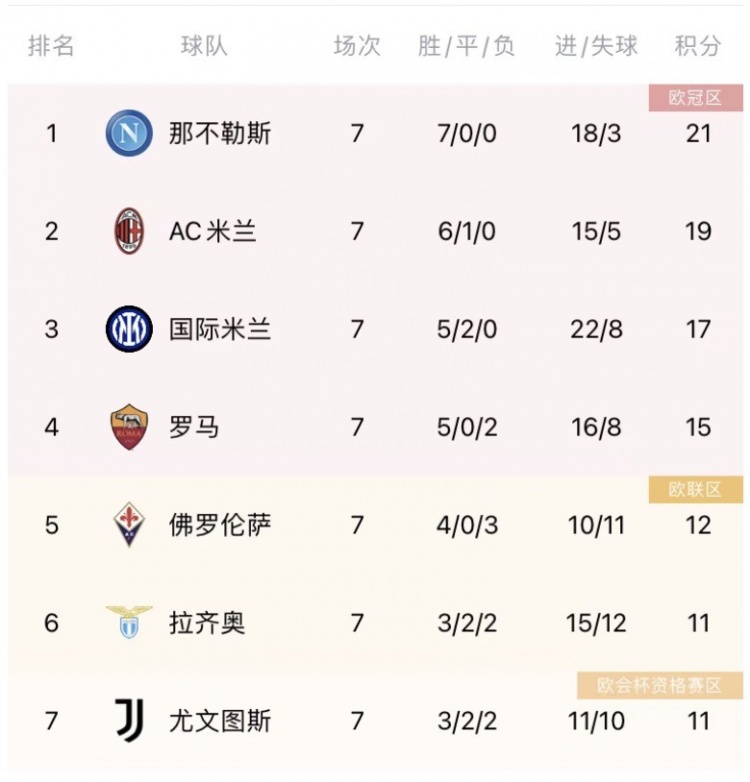Click the 欧冠区 zone label
Image resolution: width=750 pixels, height=782 pixels.
[x=696, y=98]
